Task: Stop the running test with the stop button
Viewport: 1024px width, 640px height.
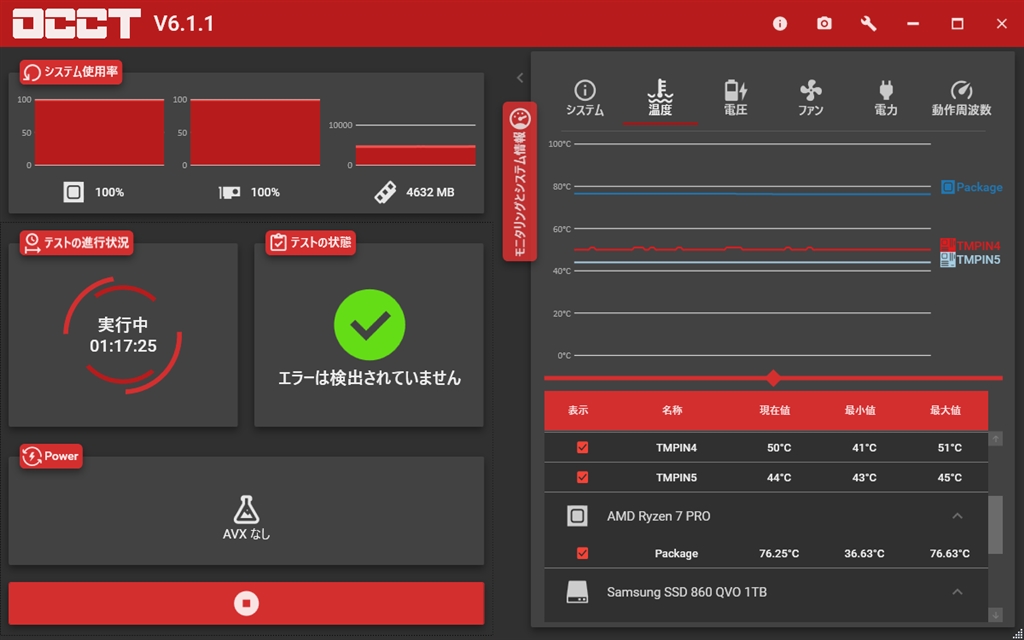Action: point(246,603)
